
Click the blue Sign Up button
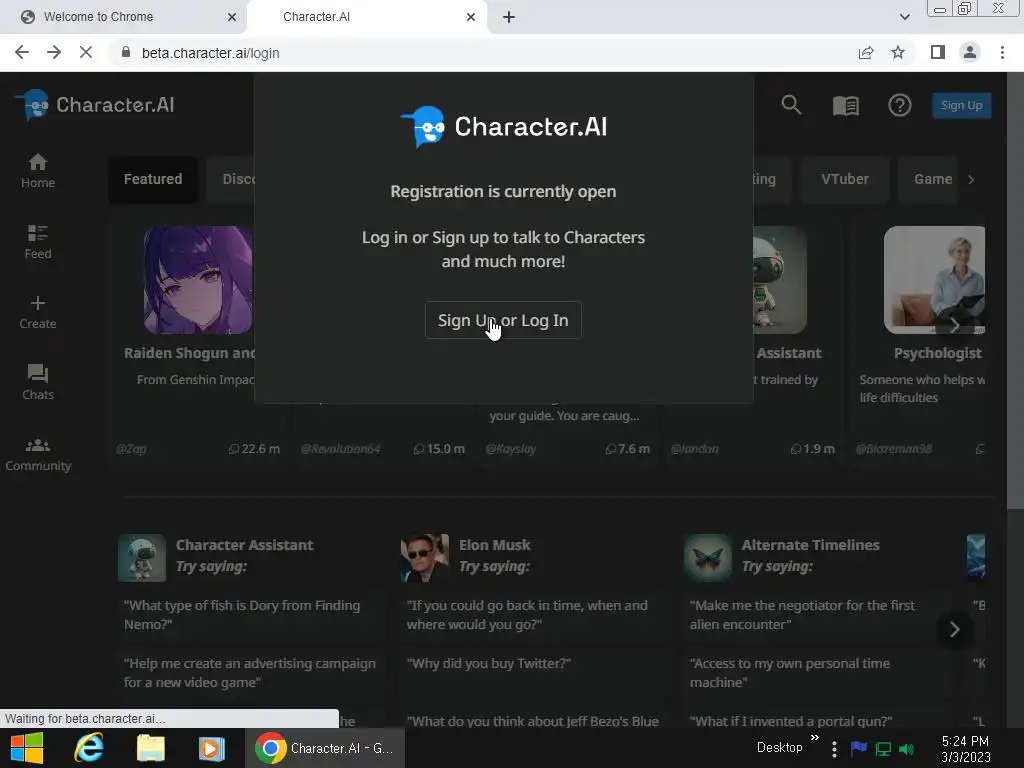961,105
